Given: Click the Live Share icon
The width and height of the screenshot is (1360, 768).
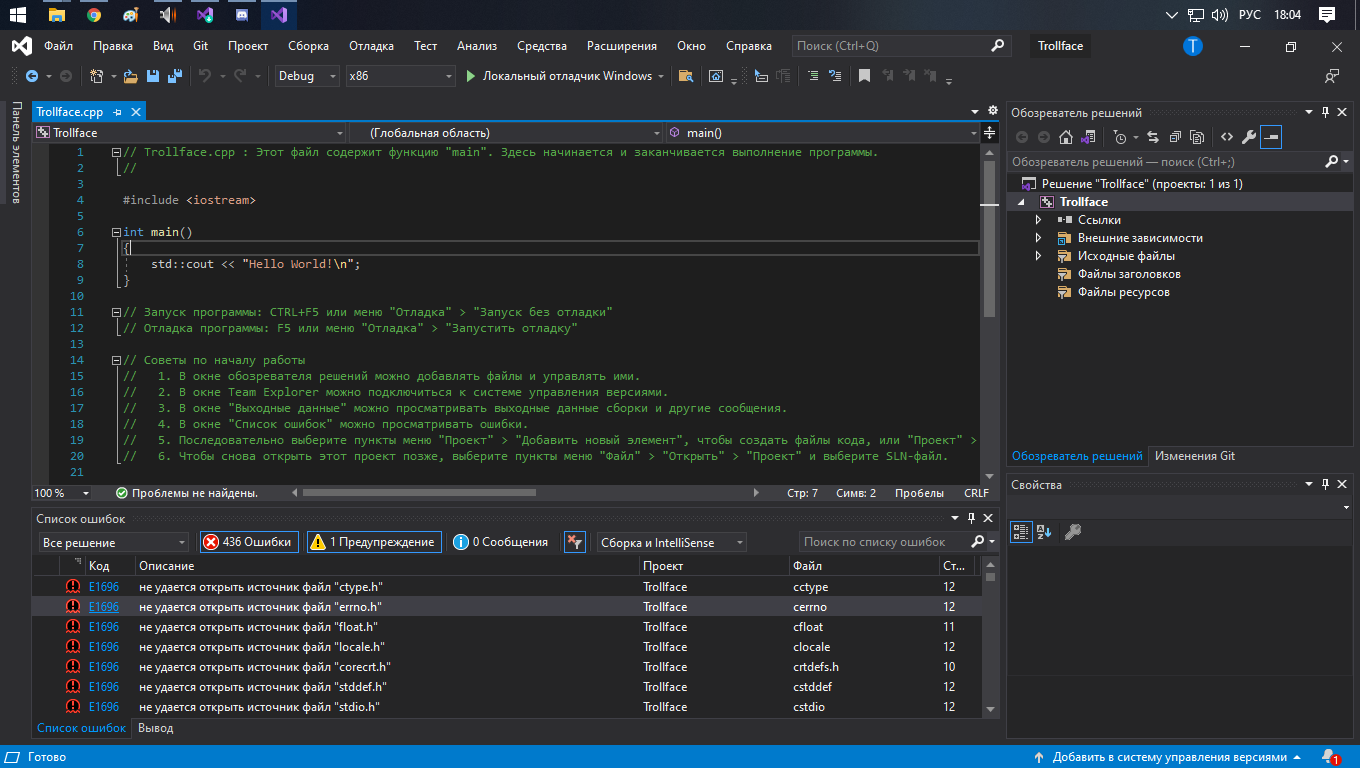Looking at the screenshot, I should point(1332,76).
